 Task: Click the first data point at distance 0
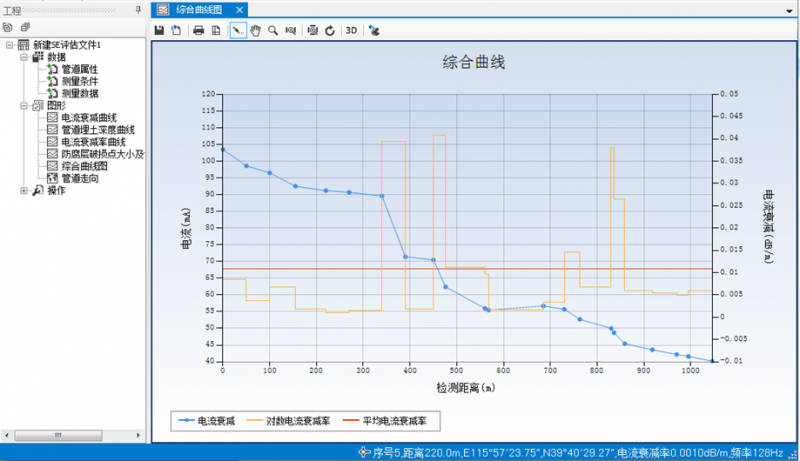(x=223, y=149)
